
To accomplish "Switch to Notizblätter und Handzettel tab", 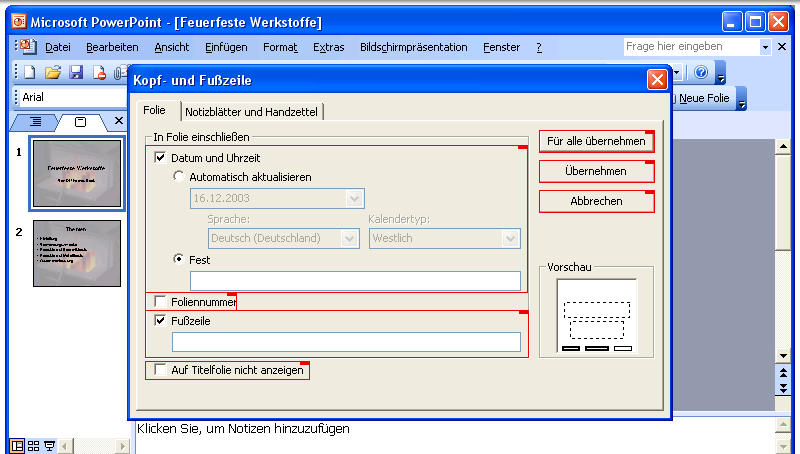I will click(252, 112).
